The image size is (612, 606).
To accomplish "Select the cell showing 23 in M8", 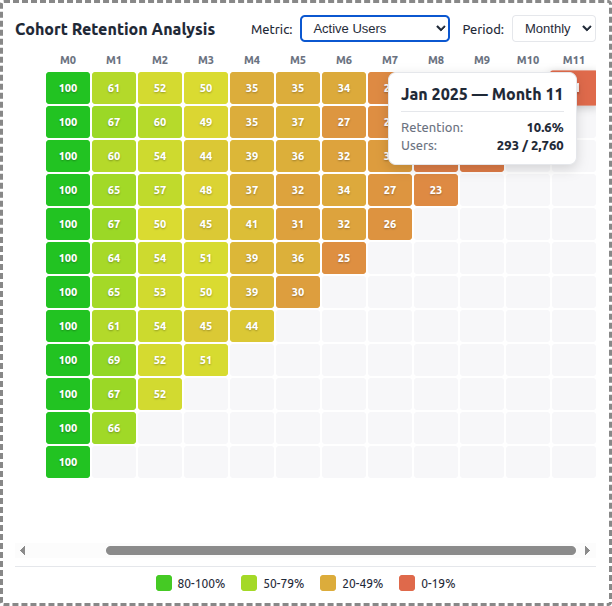I will click(x=436, y=190).
